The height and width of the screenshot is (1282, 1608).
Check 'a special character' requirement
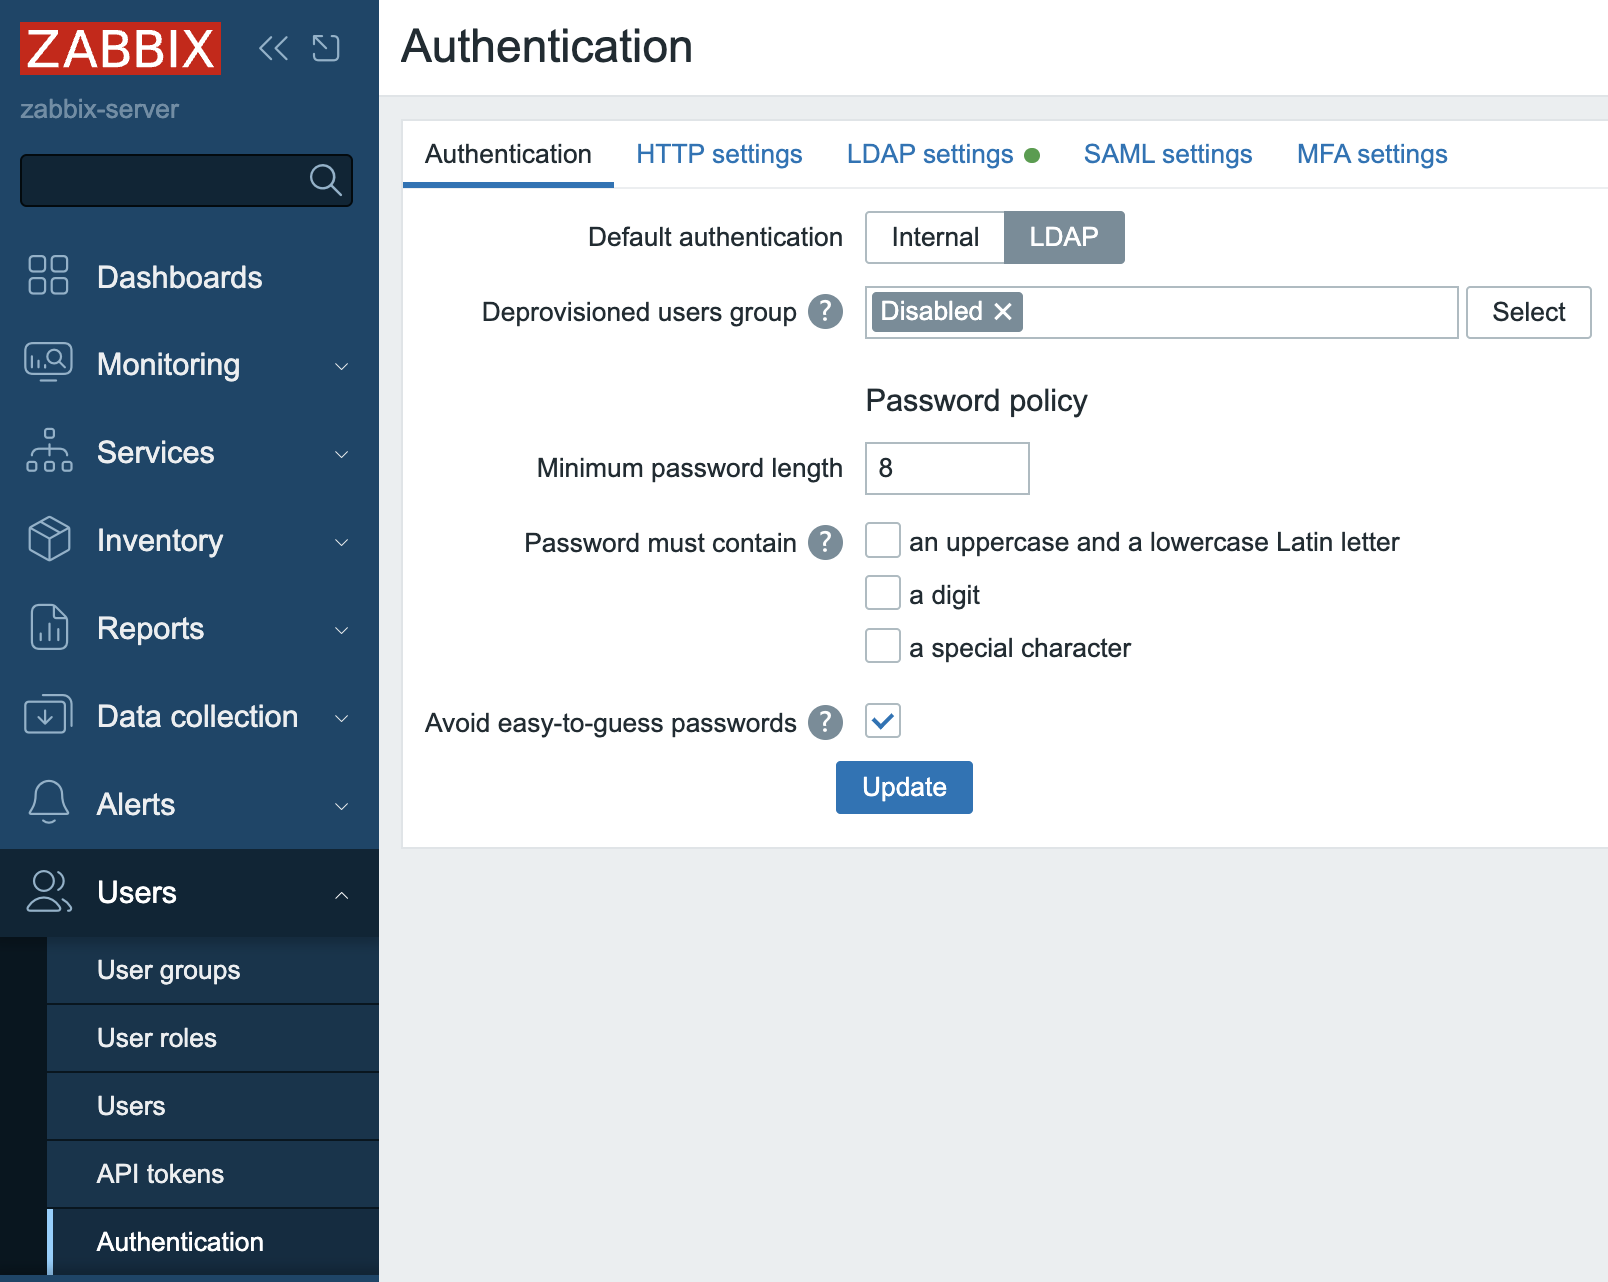881,646
